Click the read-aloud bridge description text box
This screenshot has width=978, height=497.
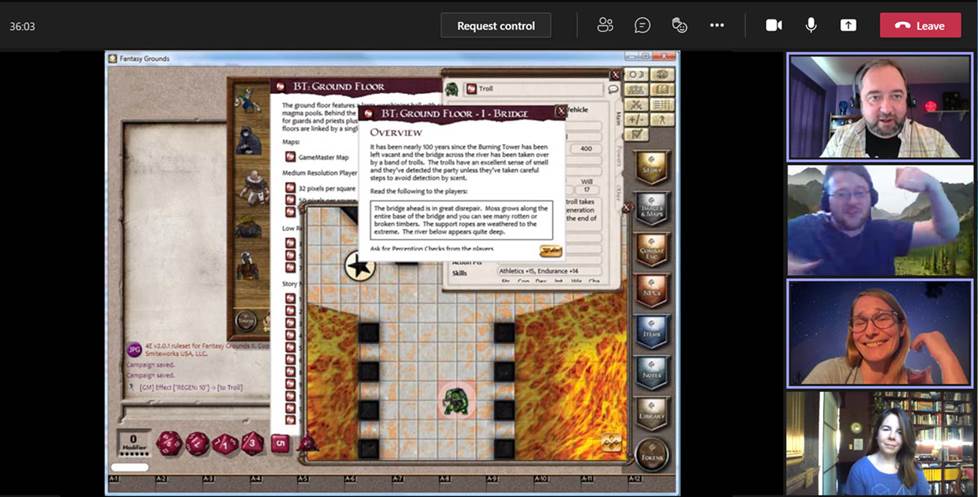click(x=462, y=220)
